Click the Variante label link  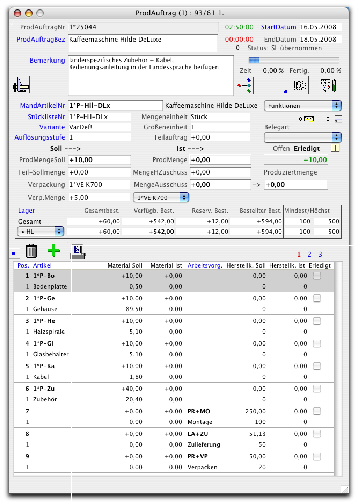tap(52, 127)
